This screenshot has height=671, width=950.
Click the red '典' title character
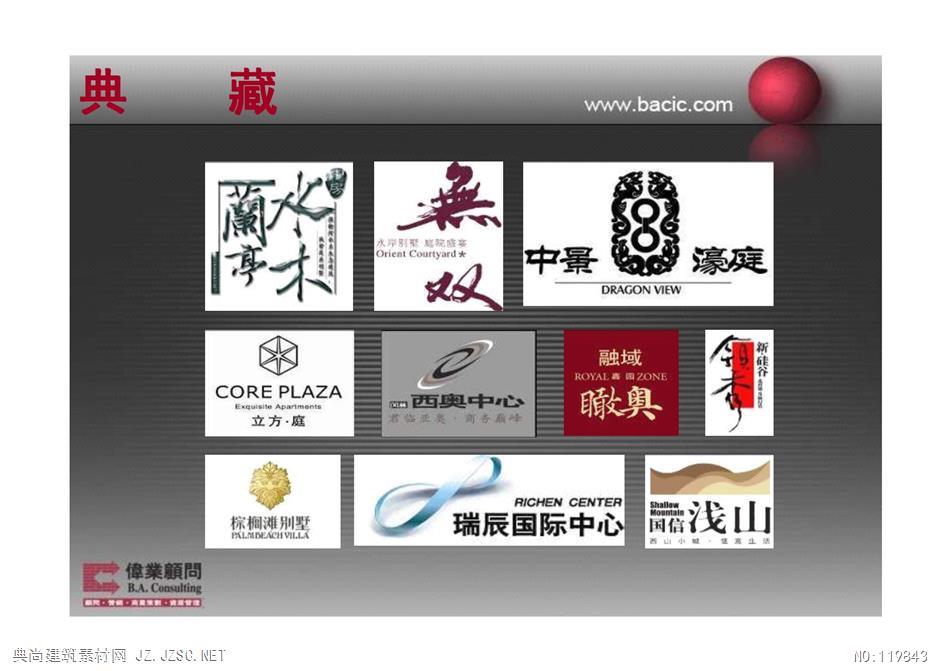(103, 93)
